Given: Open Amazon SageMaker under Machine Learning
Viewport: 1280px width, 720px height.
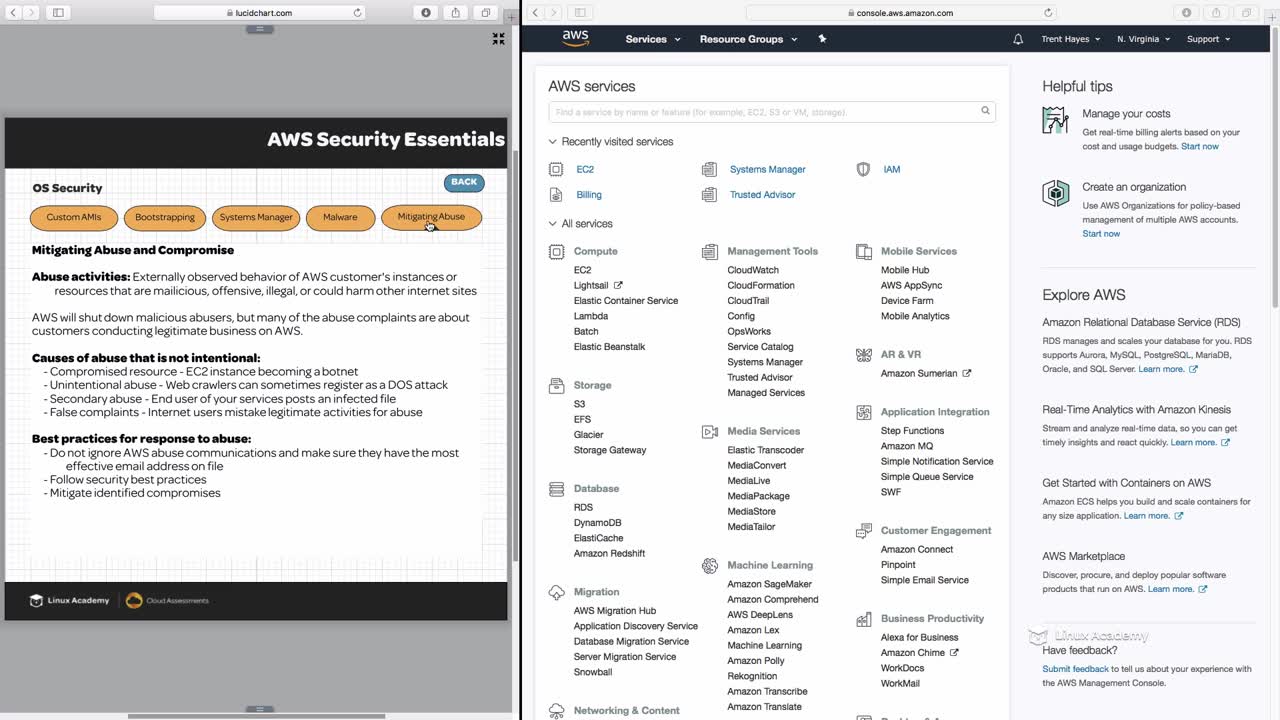Looking at the screenshot, I should click(x=770, y=584).
